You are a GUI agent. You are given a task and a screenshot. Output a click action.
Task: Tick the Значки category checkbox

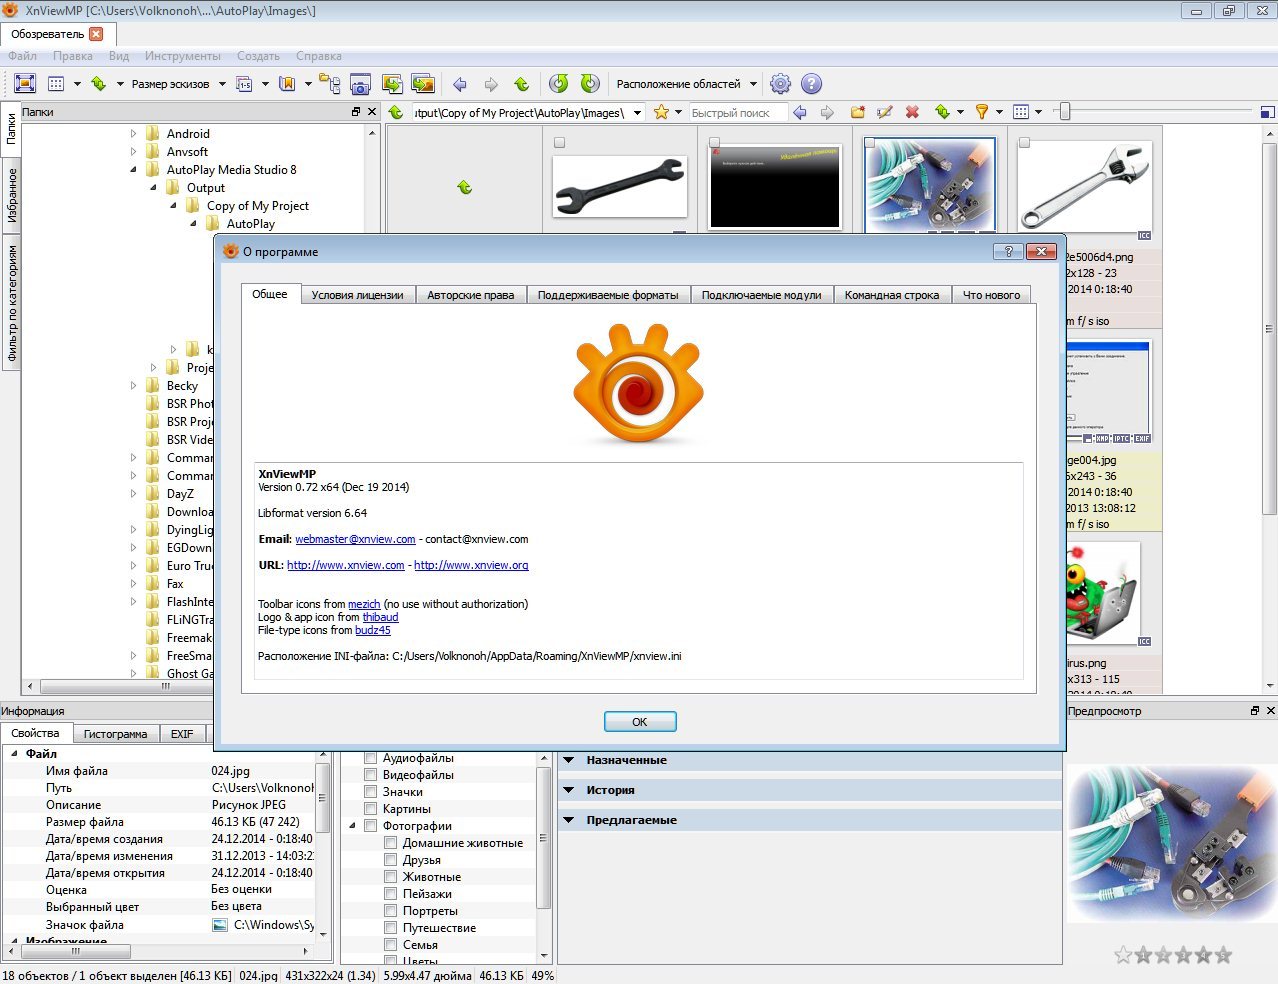(370, 792)
